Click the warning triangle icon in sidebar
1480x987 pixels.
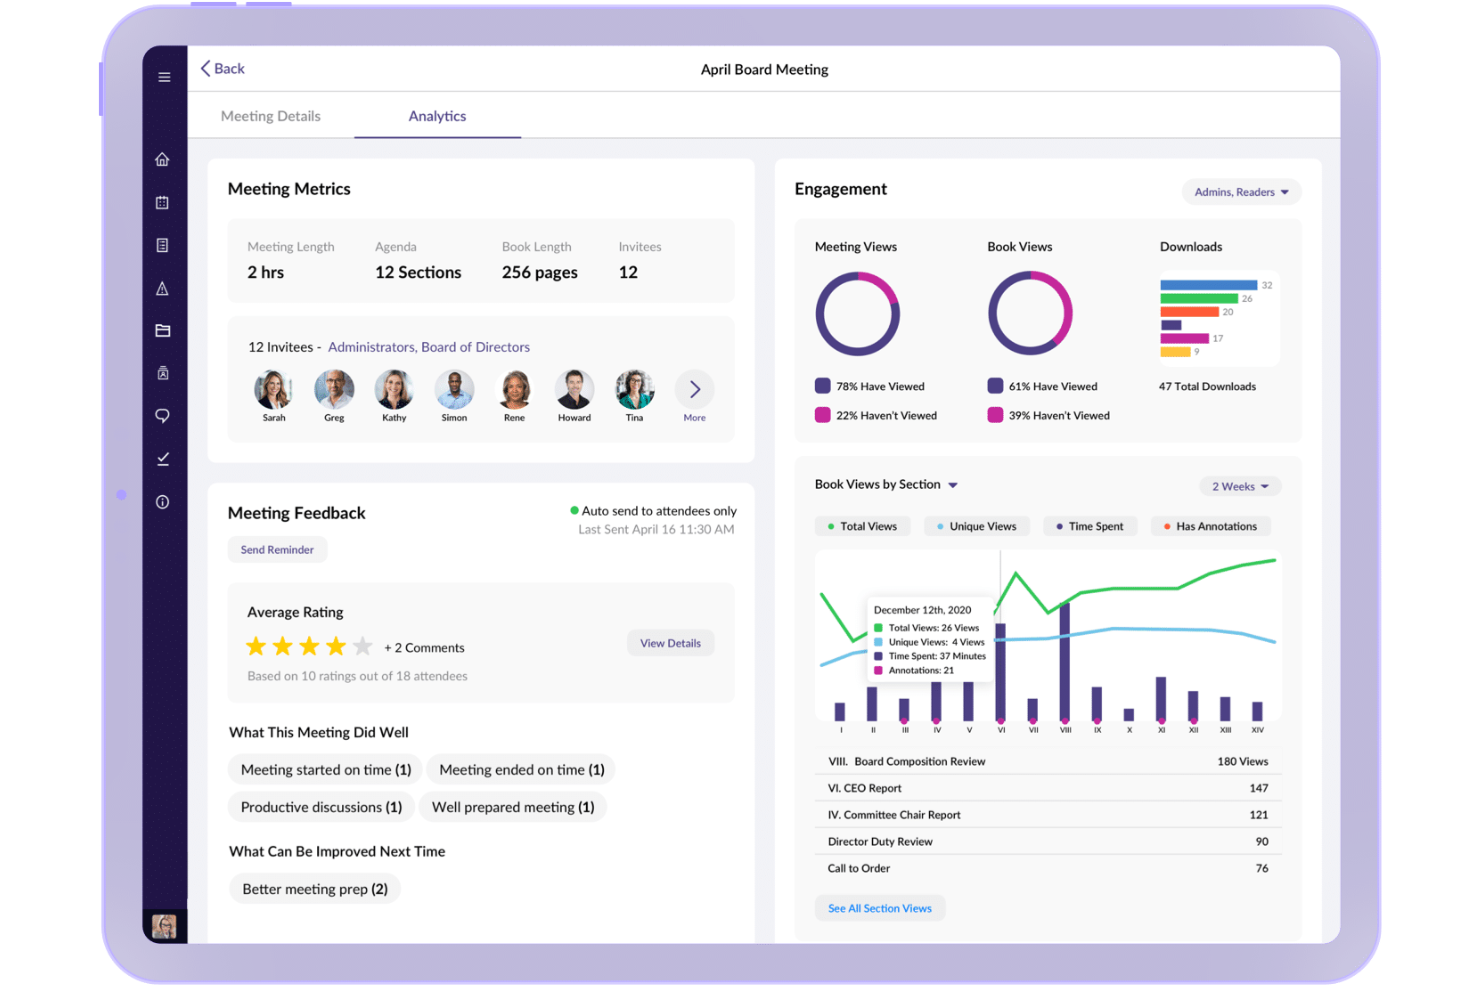tap(163, 288)
